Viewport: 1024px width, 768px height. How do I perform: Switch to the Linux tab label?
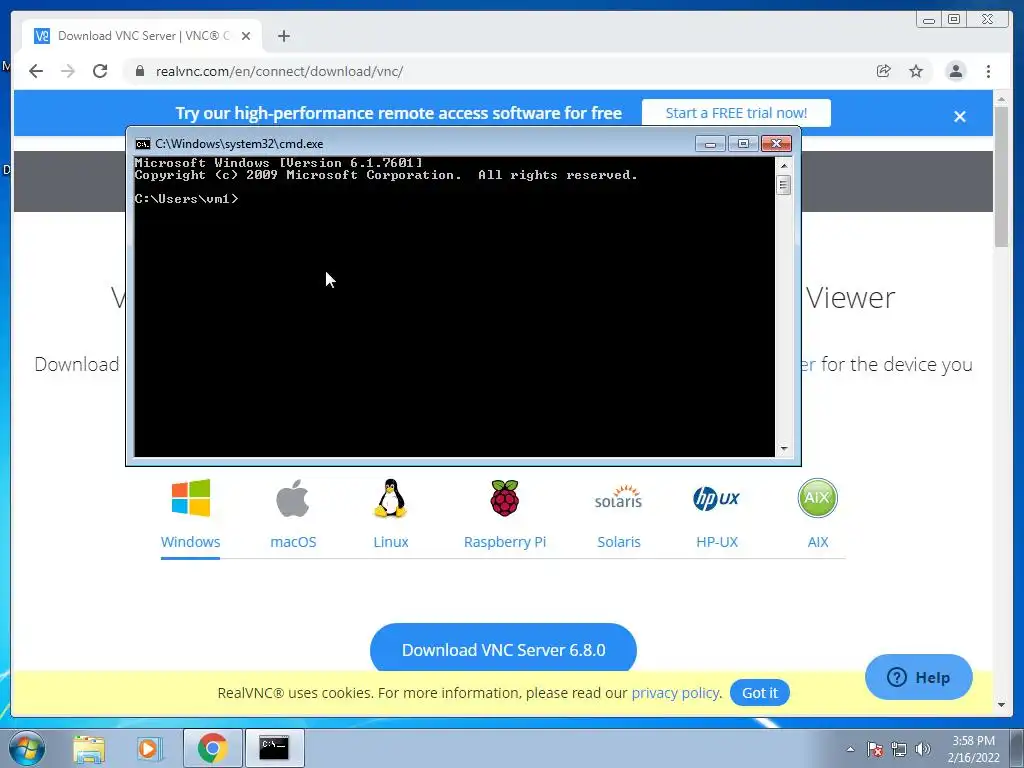391,542
